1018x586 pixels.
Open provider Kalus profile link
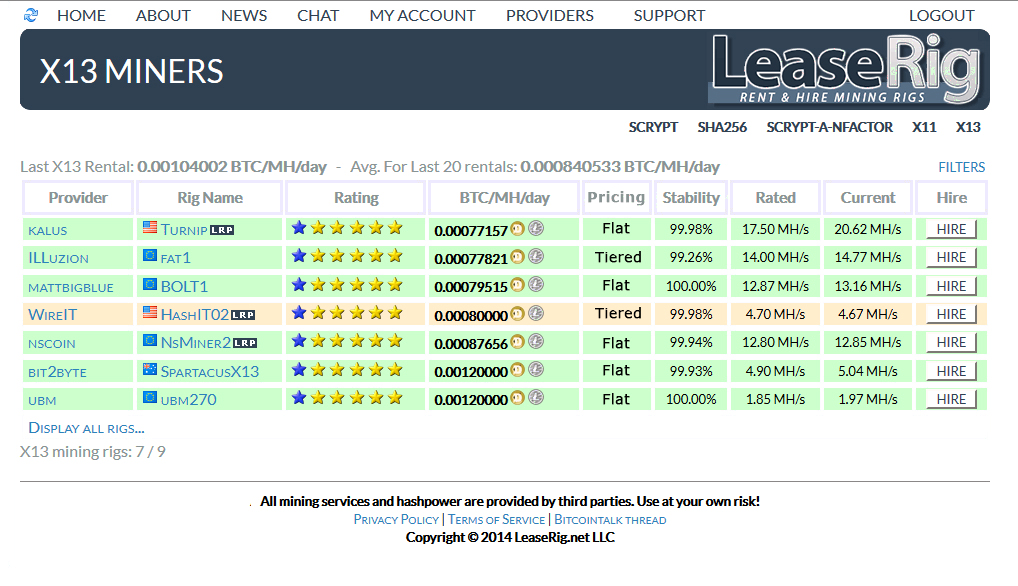point(47,230)
